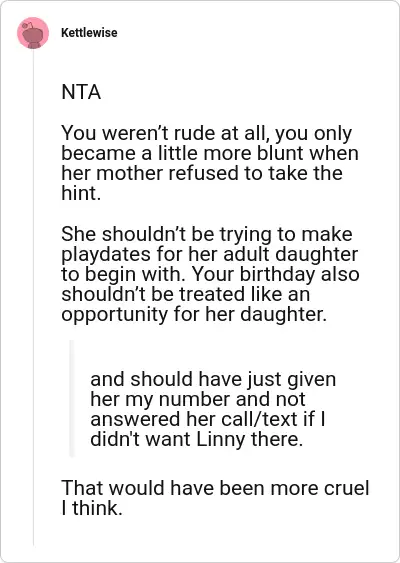Click the line "That would have been more cruel"
The image size is (400, 563).
215,488
